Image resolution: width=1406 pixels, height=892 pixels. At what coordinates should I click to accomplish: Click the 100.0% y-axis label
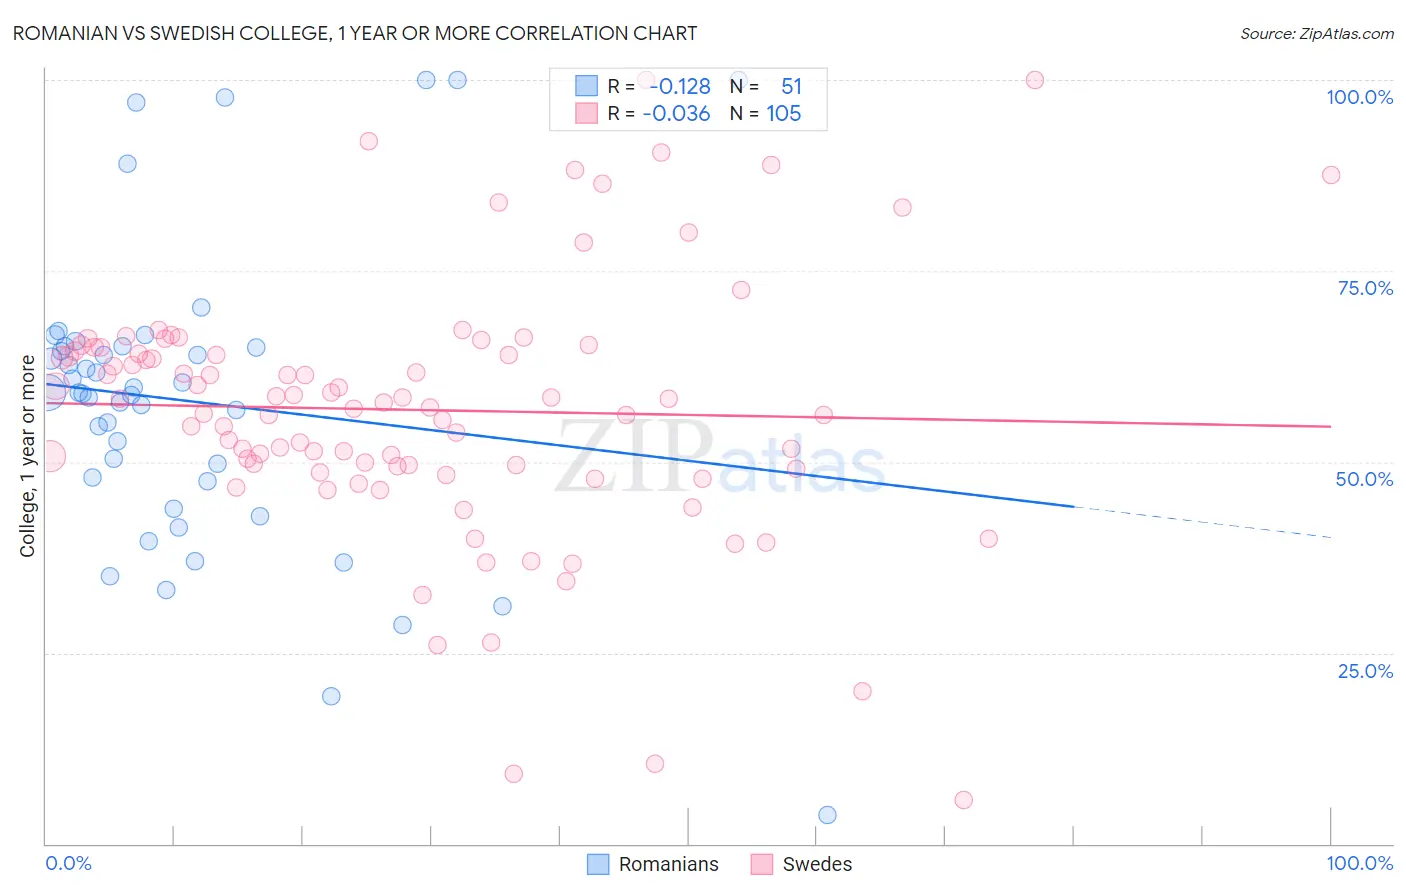[x=1359, y=97]
